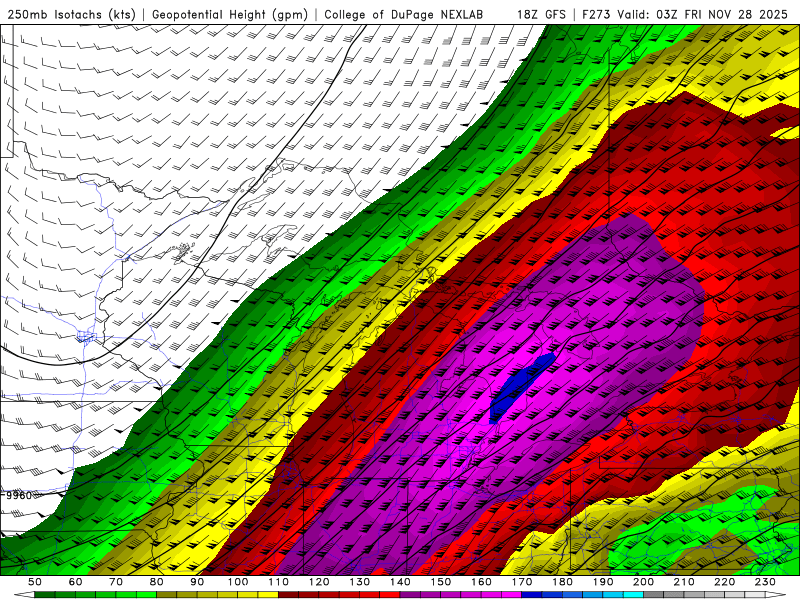Click legend value 130
This screenshot has height=600, width=800.
point(360,582)
